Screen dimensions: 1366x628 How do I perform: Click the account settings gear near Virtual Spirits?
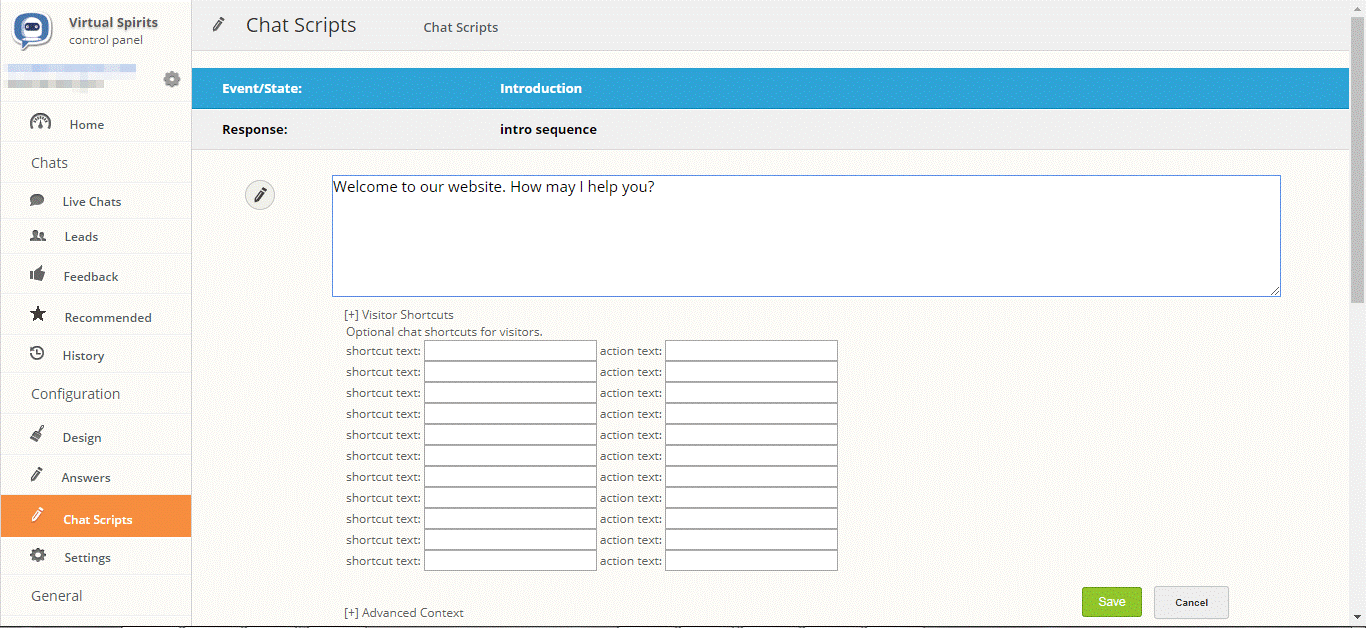(171, 79)
